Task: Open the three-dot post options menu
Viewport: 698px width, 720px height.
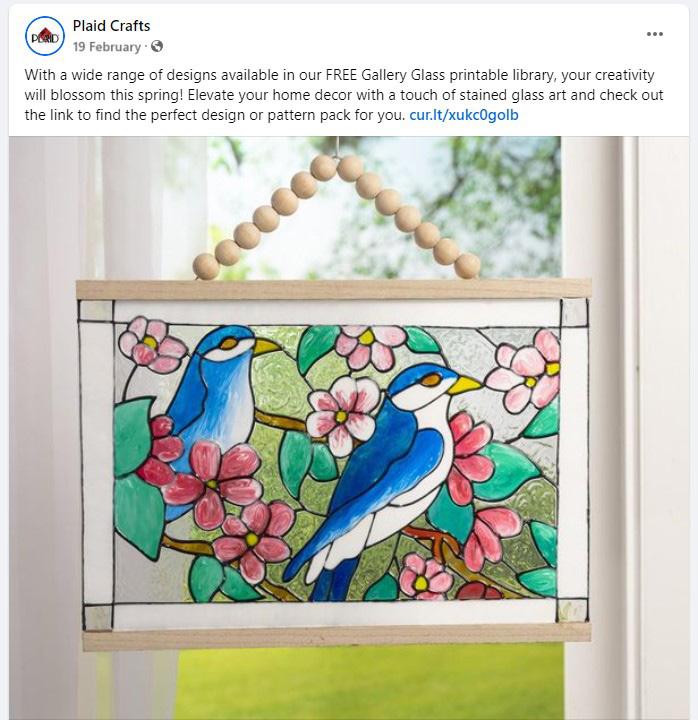Action: [654, 34]
